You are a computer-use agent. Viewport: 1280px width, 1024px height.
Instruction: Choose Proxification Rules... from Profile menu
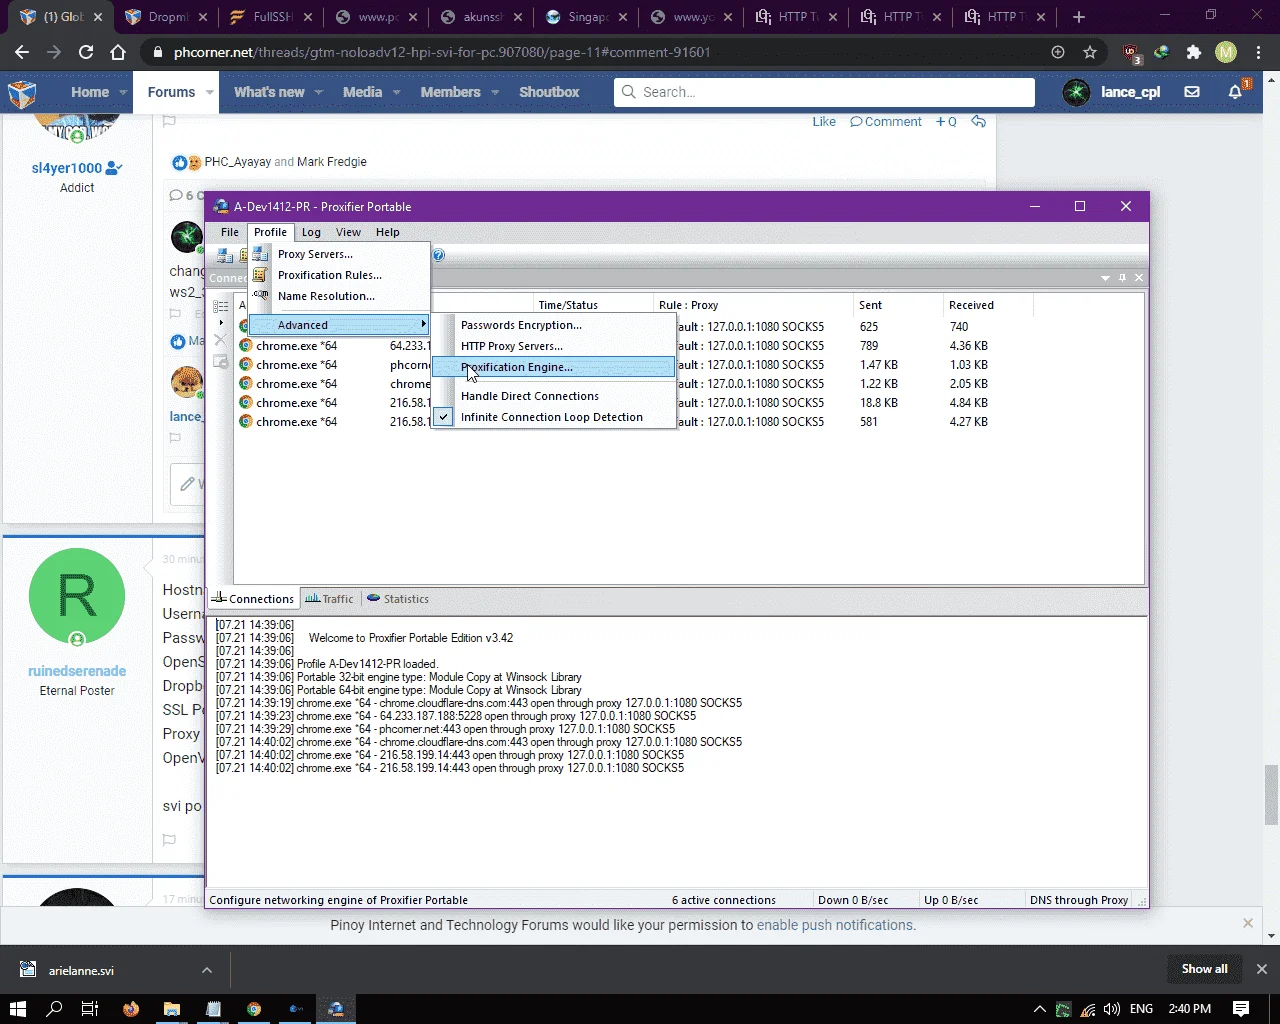tap(339, 275)
